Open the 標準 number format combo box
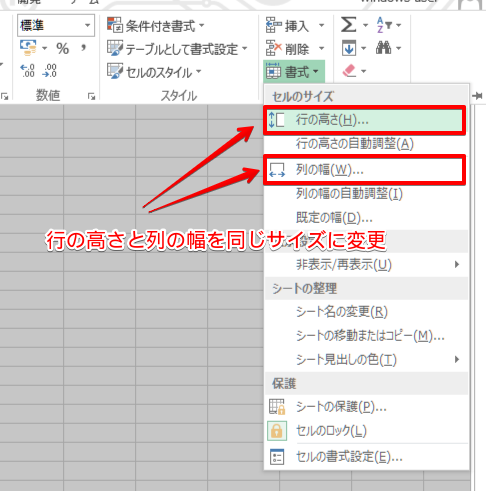Viewport: 486px width, 491px height. (x=56, y=25)
